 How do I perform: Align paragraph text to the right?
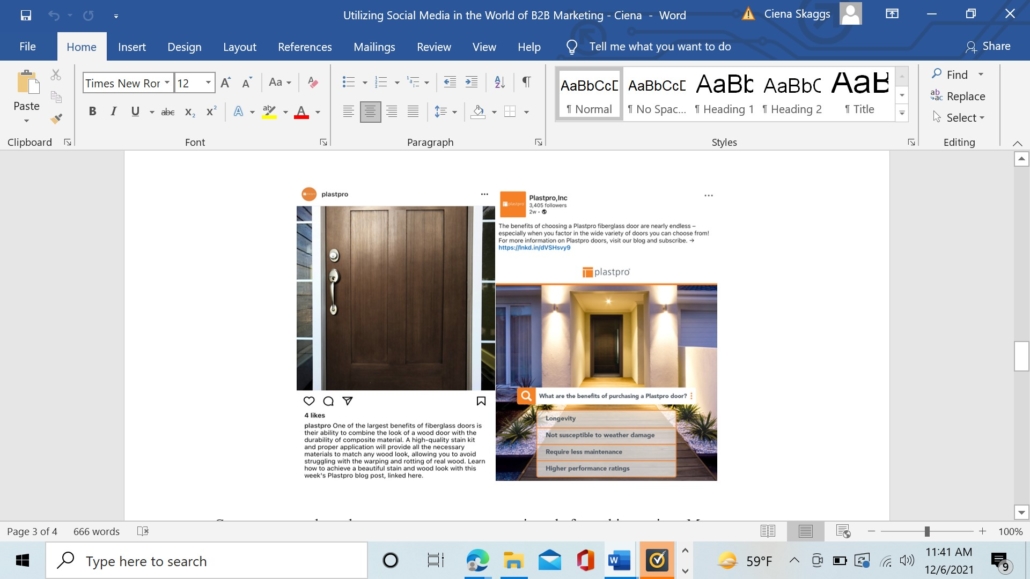[x=392, y=112]
